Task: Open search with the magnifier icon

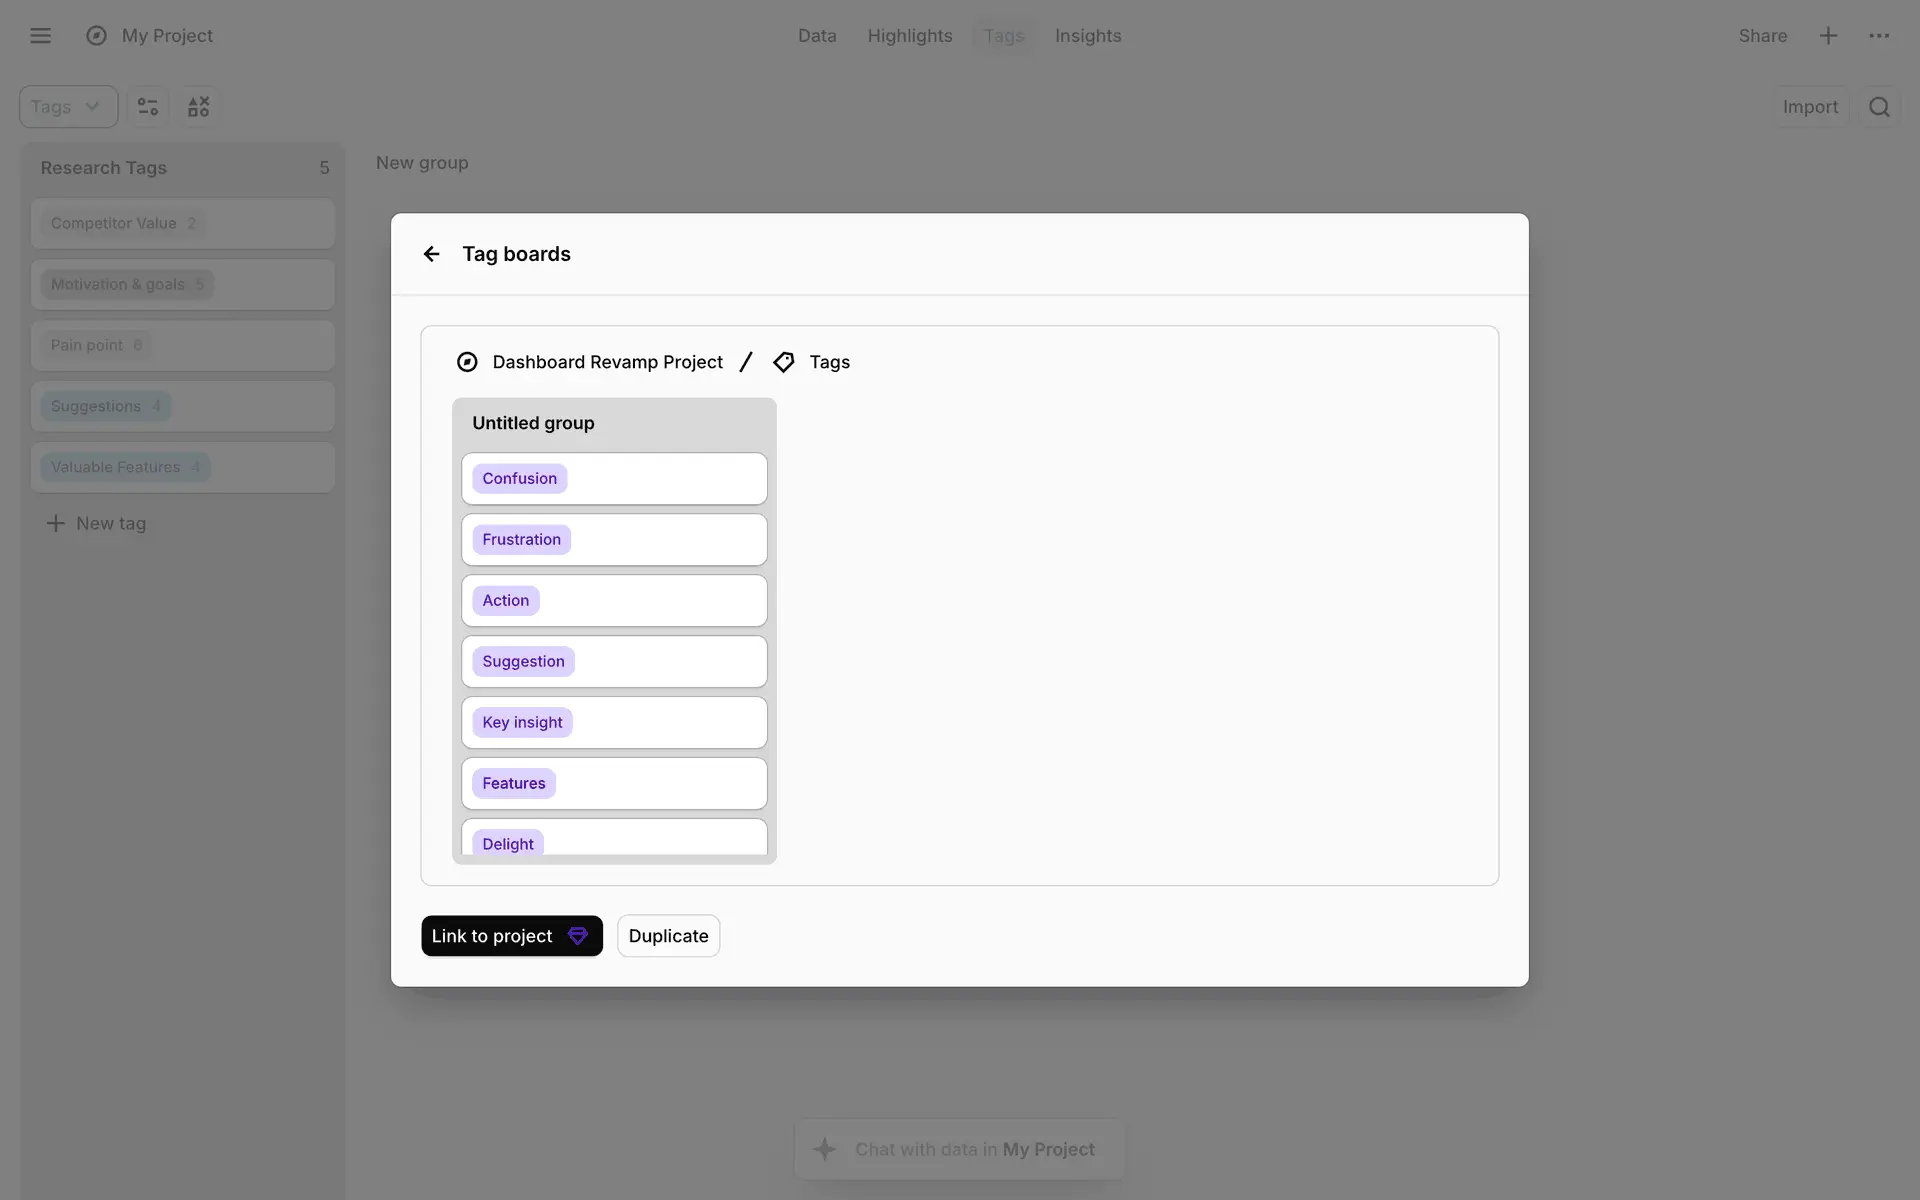Action: click(x=1879, y=107)
